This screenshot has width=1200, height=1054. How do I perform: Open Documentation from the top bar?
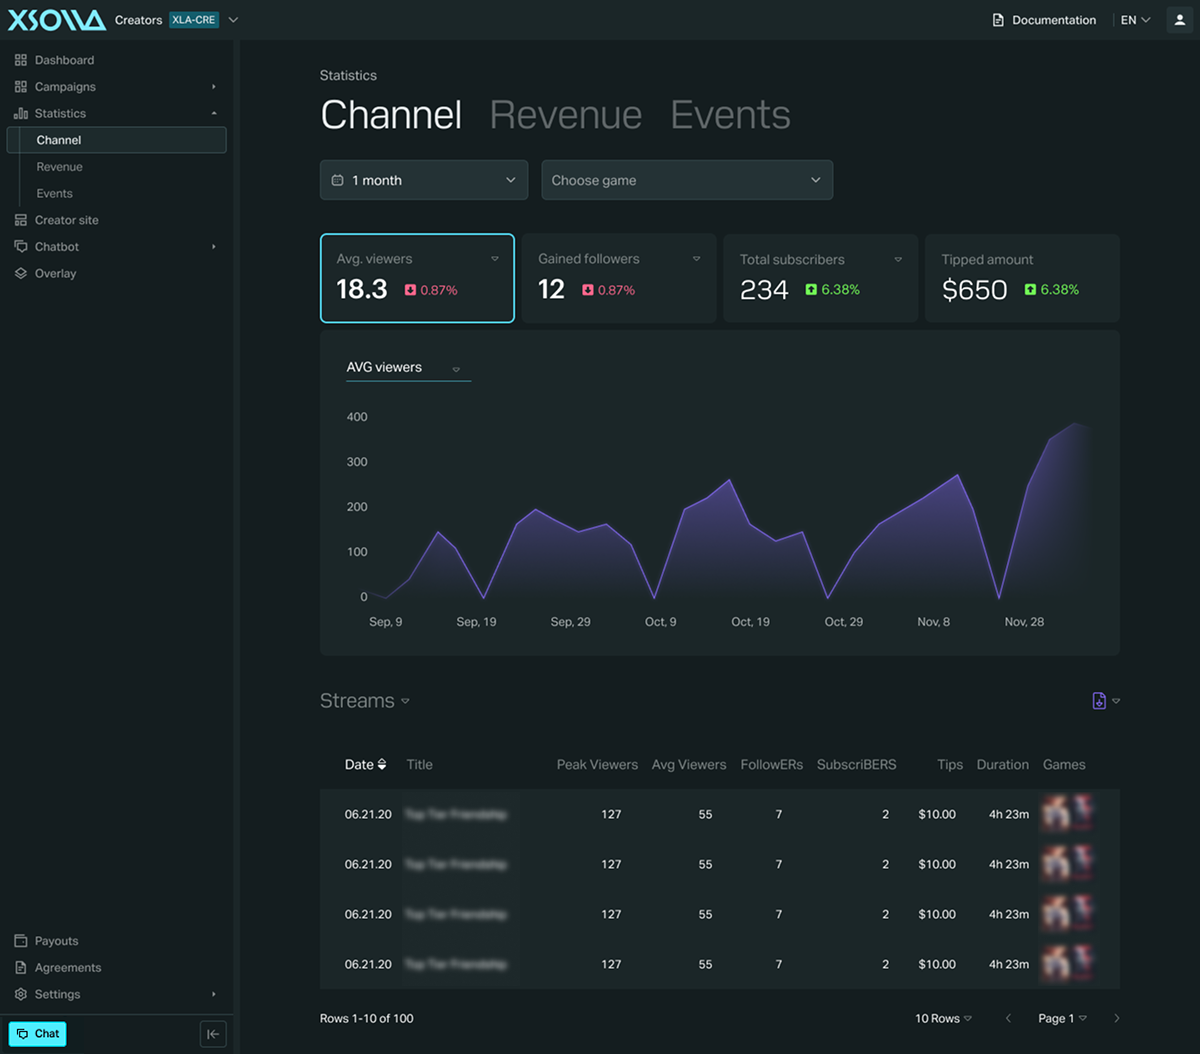pos(1044,20)
